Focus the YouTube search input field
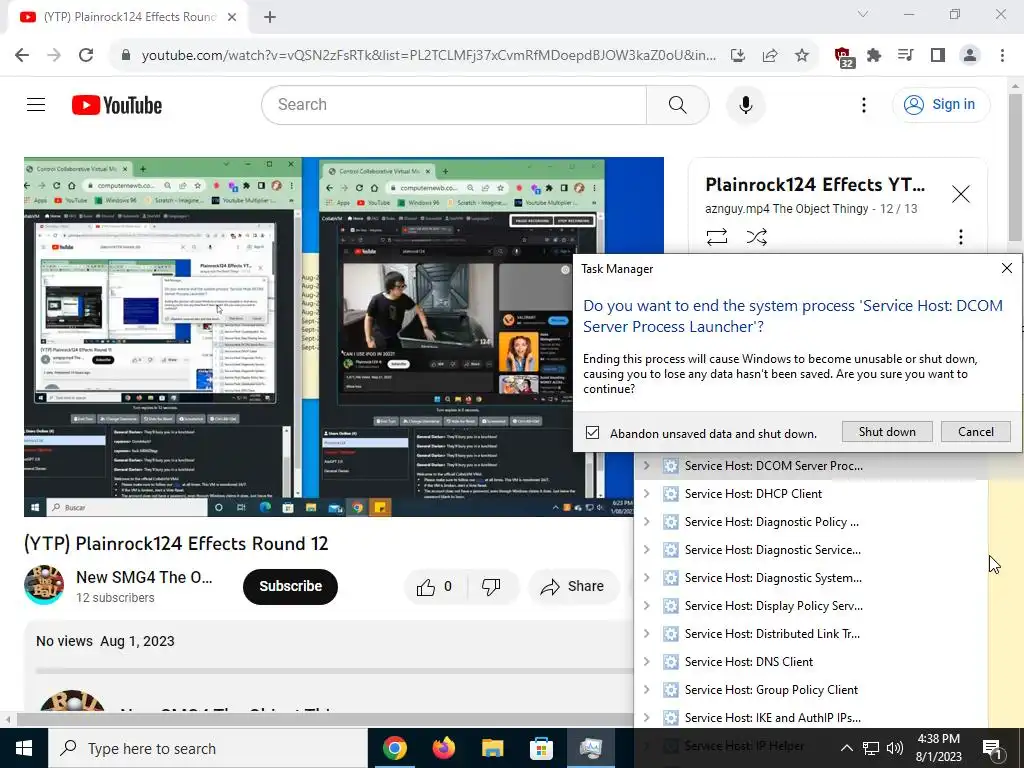This screenshot has height=768, width=1024. (454, 104)
